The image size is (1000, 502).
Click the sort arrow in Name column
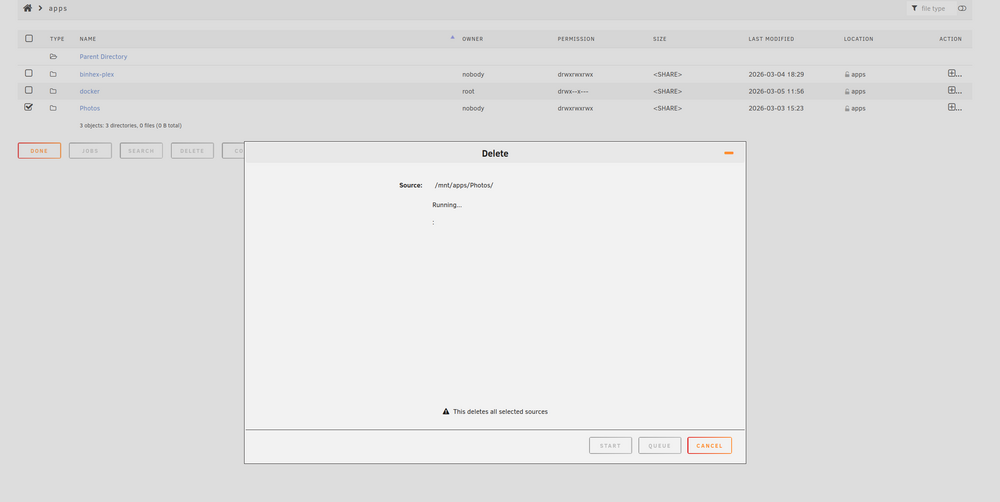point(452,37)
